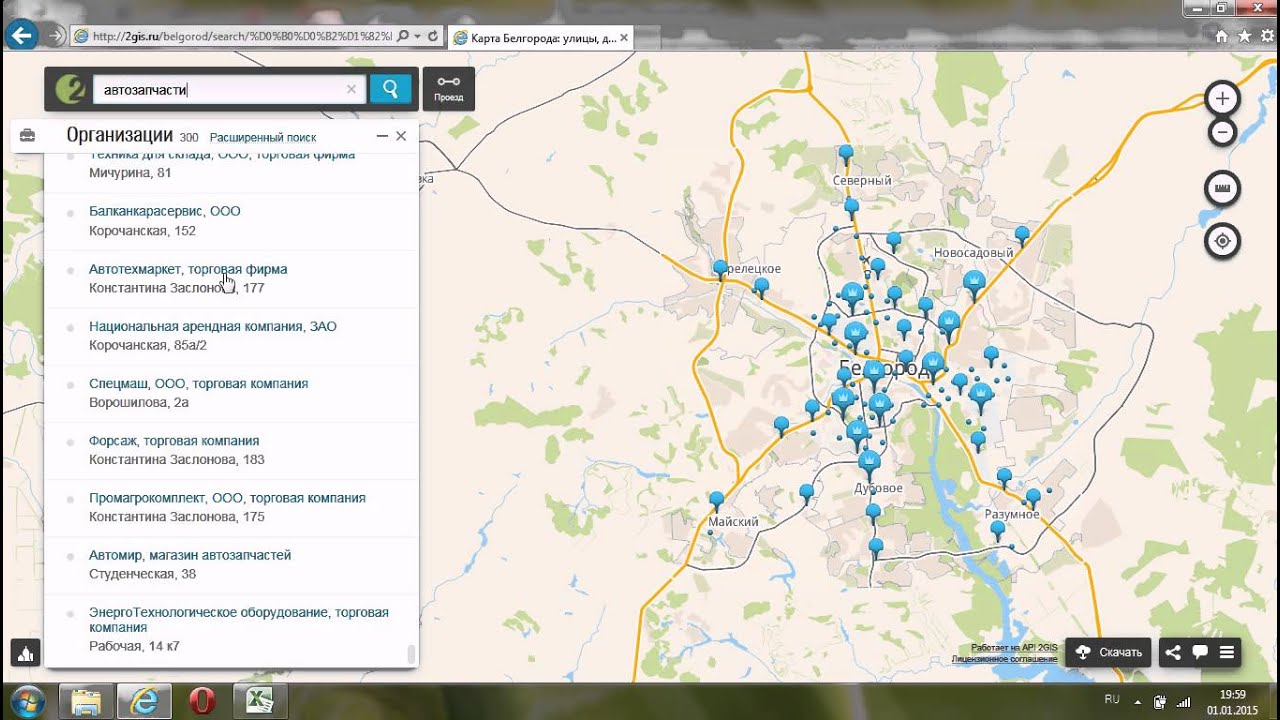Viewport: 1280px width, 720px height.
Task: Click address Ворошилова, 2а
Action: (x=139, y=403)
